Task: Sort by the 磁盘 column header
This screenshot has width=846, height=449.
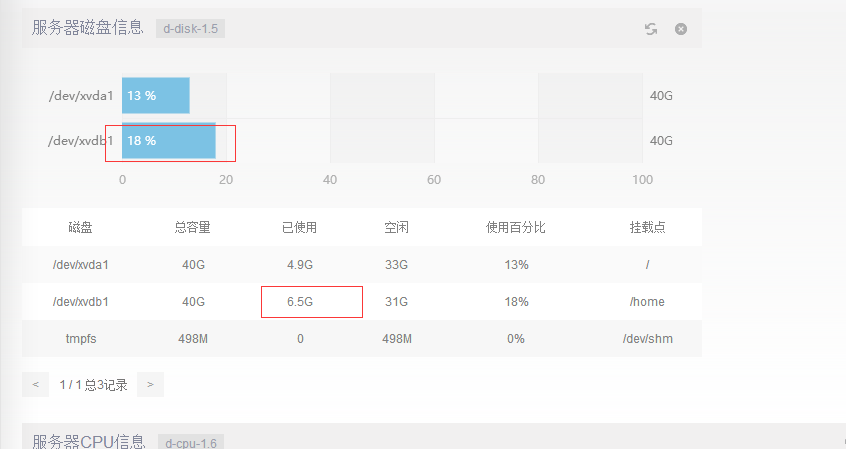Action: coord(81,228)
